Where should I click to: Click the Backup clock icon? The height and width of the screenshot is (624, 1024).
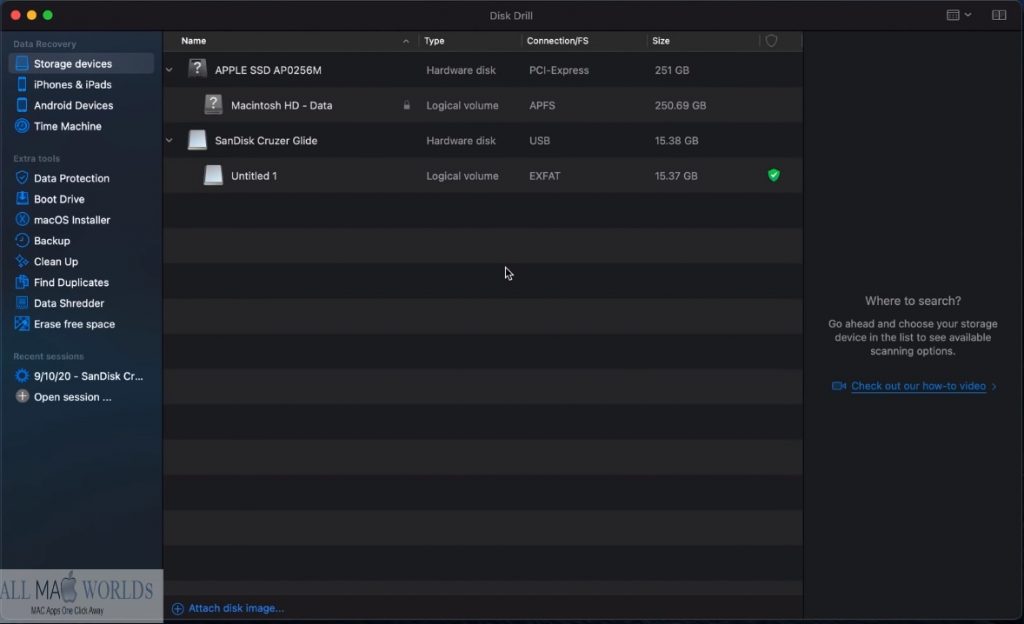(22, 240)
